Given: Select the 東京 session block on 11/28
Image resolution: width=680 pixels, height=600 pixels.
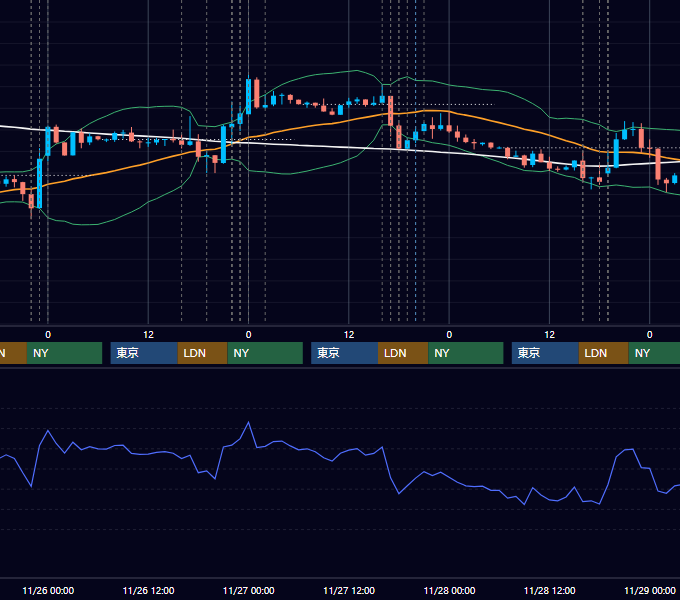Looking at the screenshot, I should coord(545,353).
